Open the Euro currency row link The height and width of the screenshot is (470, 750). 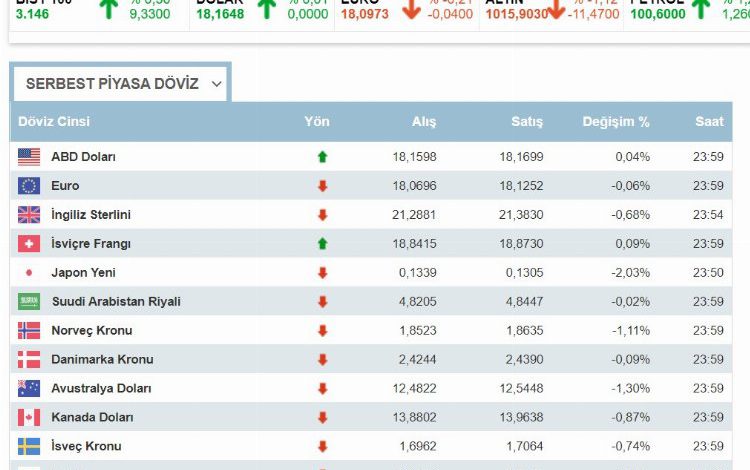(x=65, y=186)
